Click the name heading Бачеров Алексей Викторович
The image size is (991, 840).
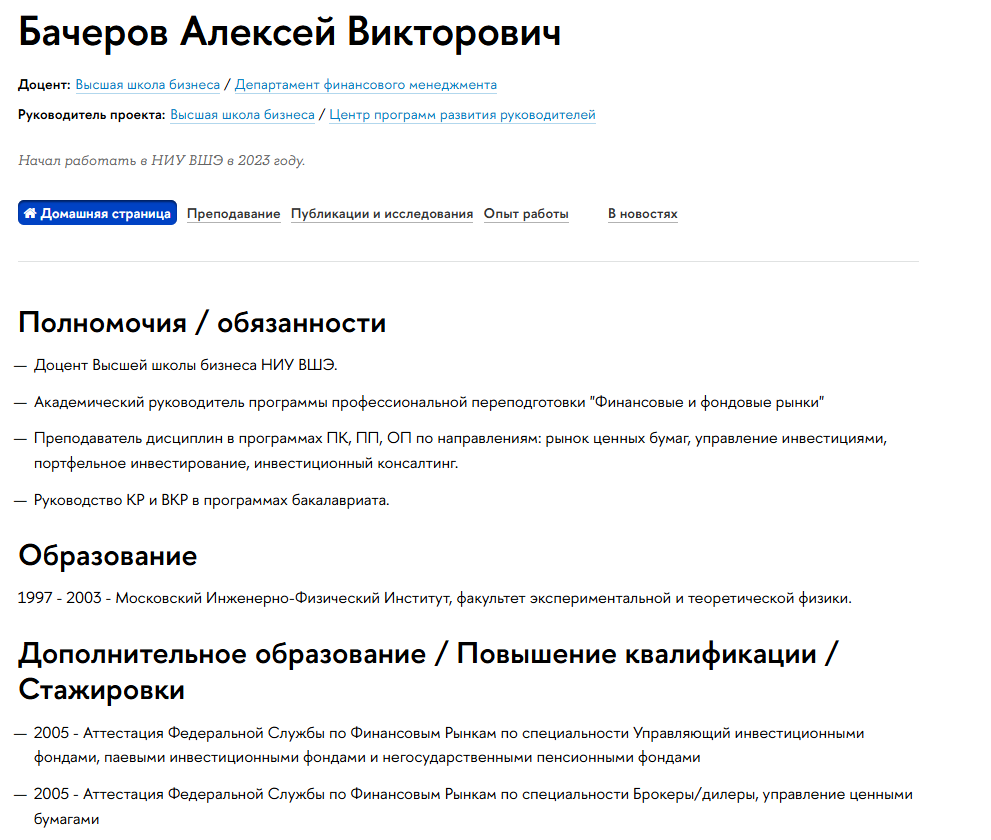point(289,32)
